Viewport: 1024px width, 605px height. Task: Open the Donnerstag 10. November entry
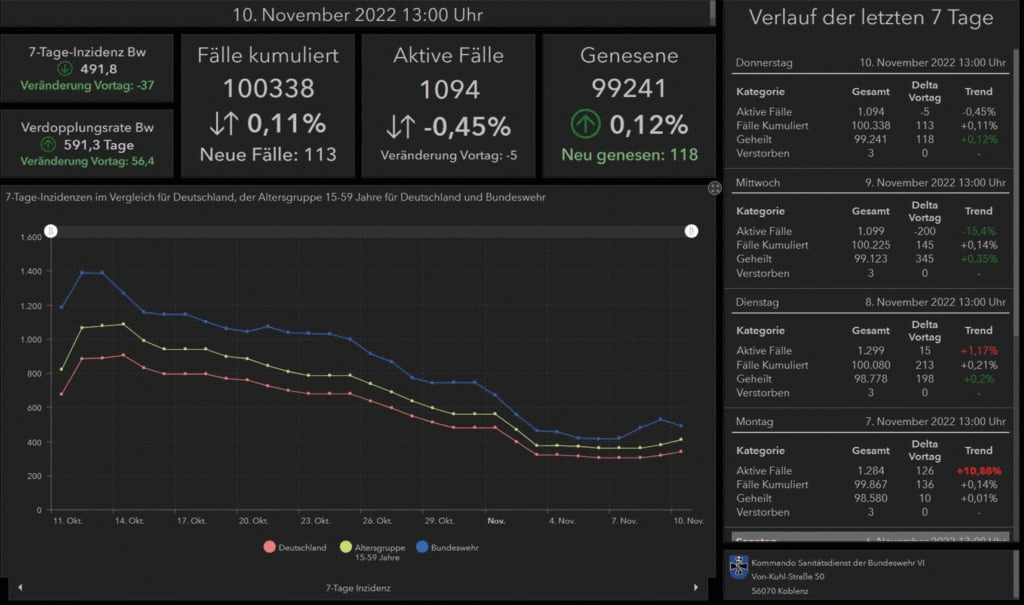coord(870,63)
